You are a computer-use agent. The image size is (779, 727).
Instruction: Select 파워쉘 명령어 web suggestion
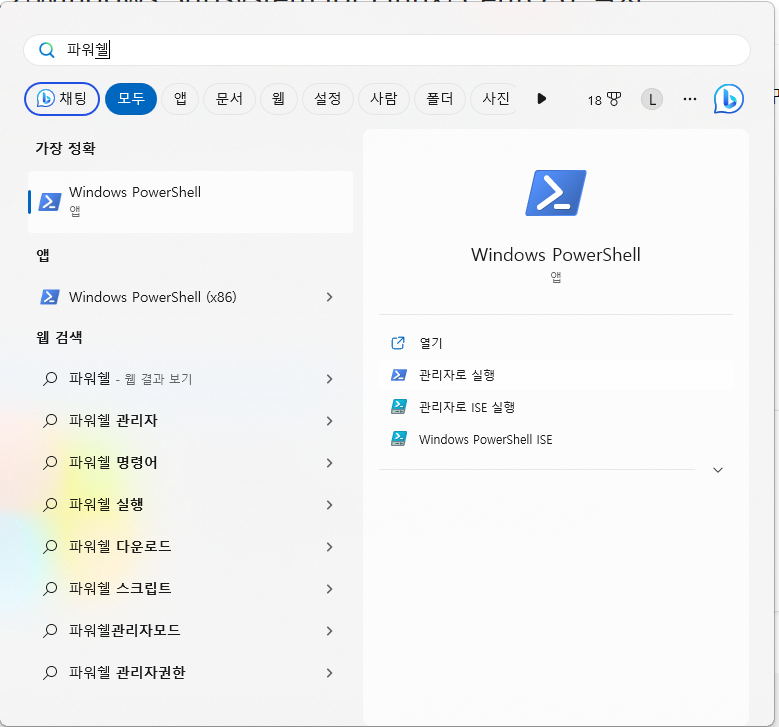(191, 463)
